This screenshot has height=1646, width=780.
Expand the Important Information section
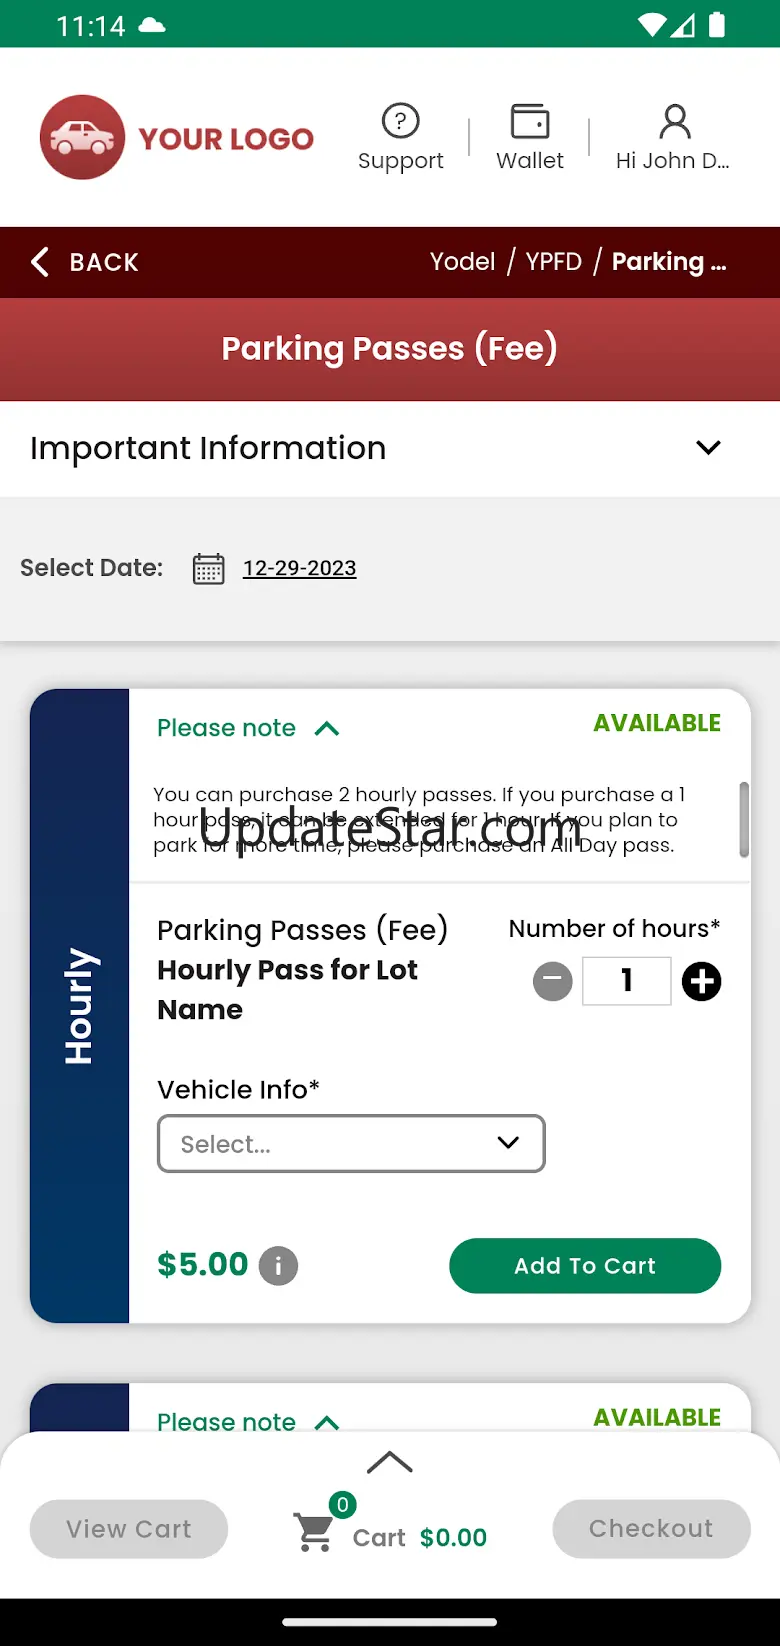[x=708, y=448]
